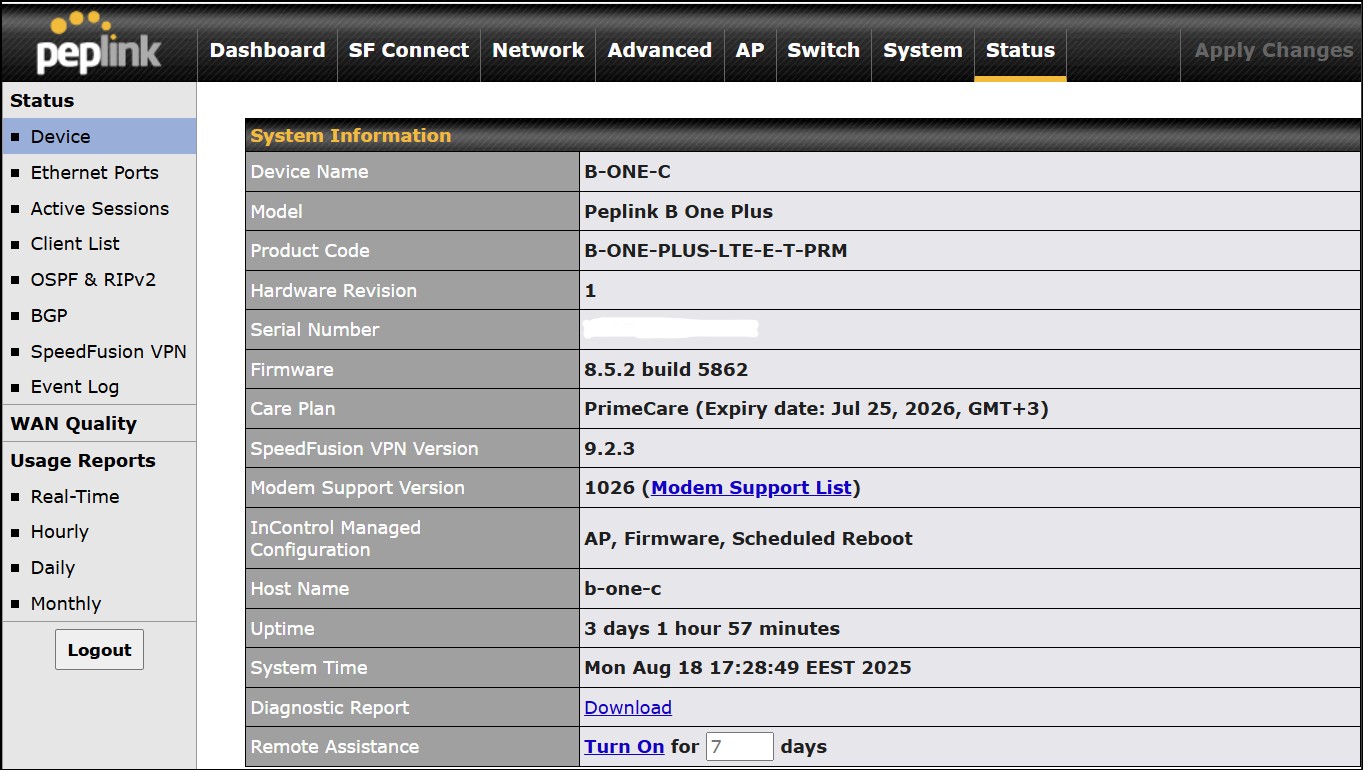Select host name value b-one-c
1363x770 pixels.
click(x=623, y=589)
